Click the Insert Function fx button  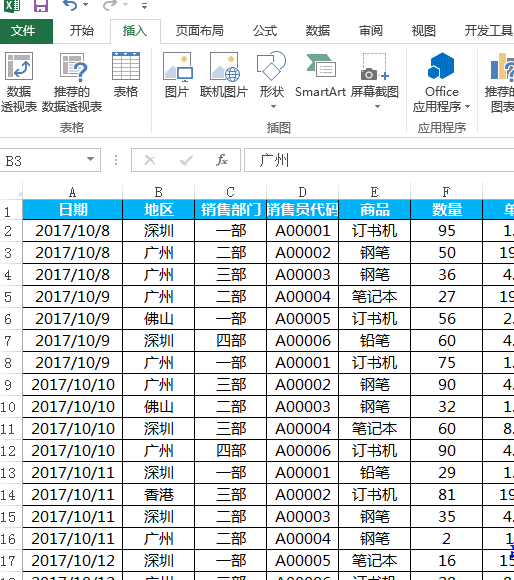tap(222, 160)
